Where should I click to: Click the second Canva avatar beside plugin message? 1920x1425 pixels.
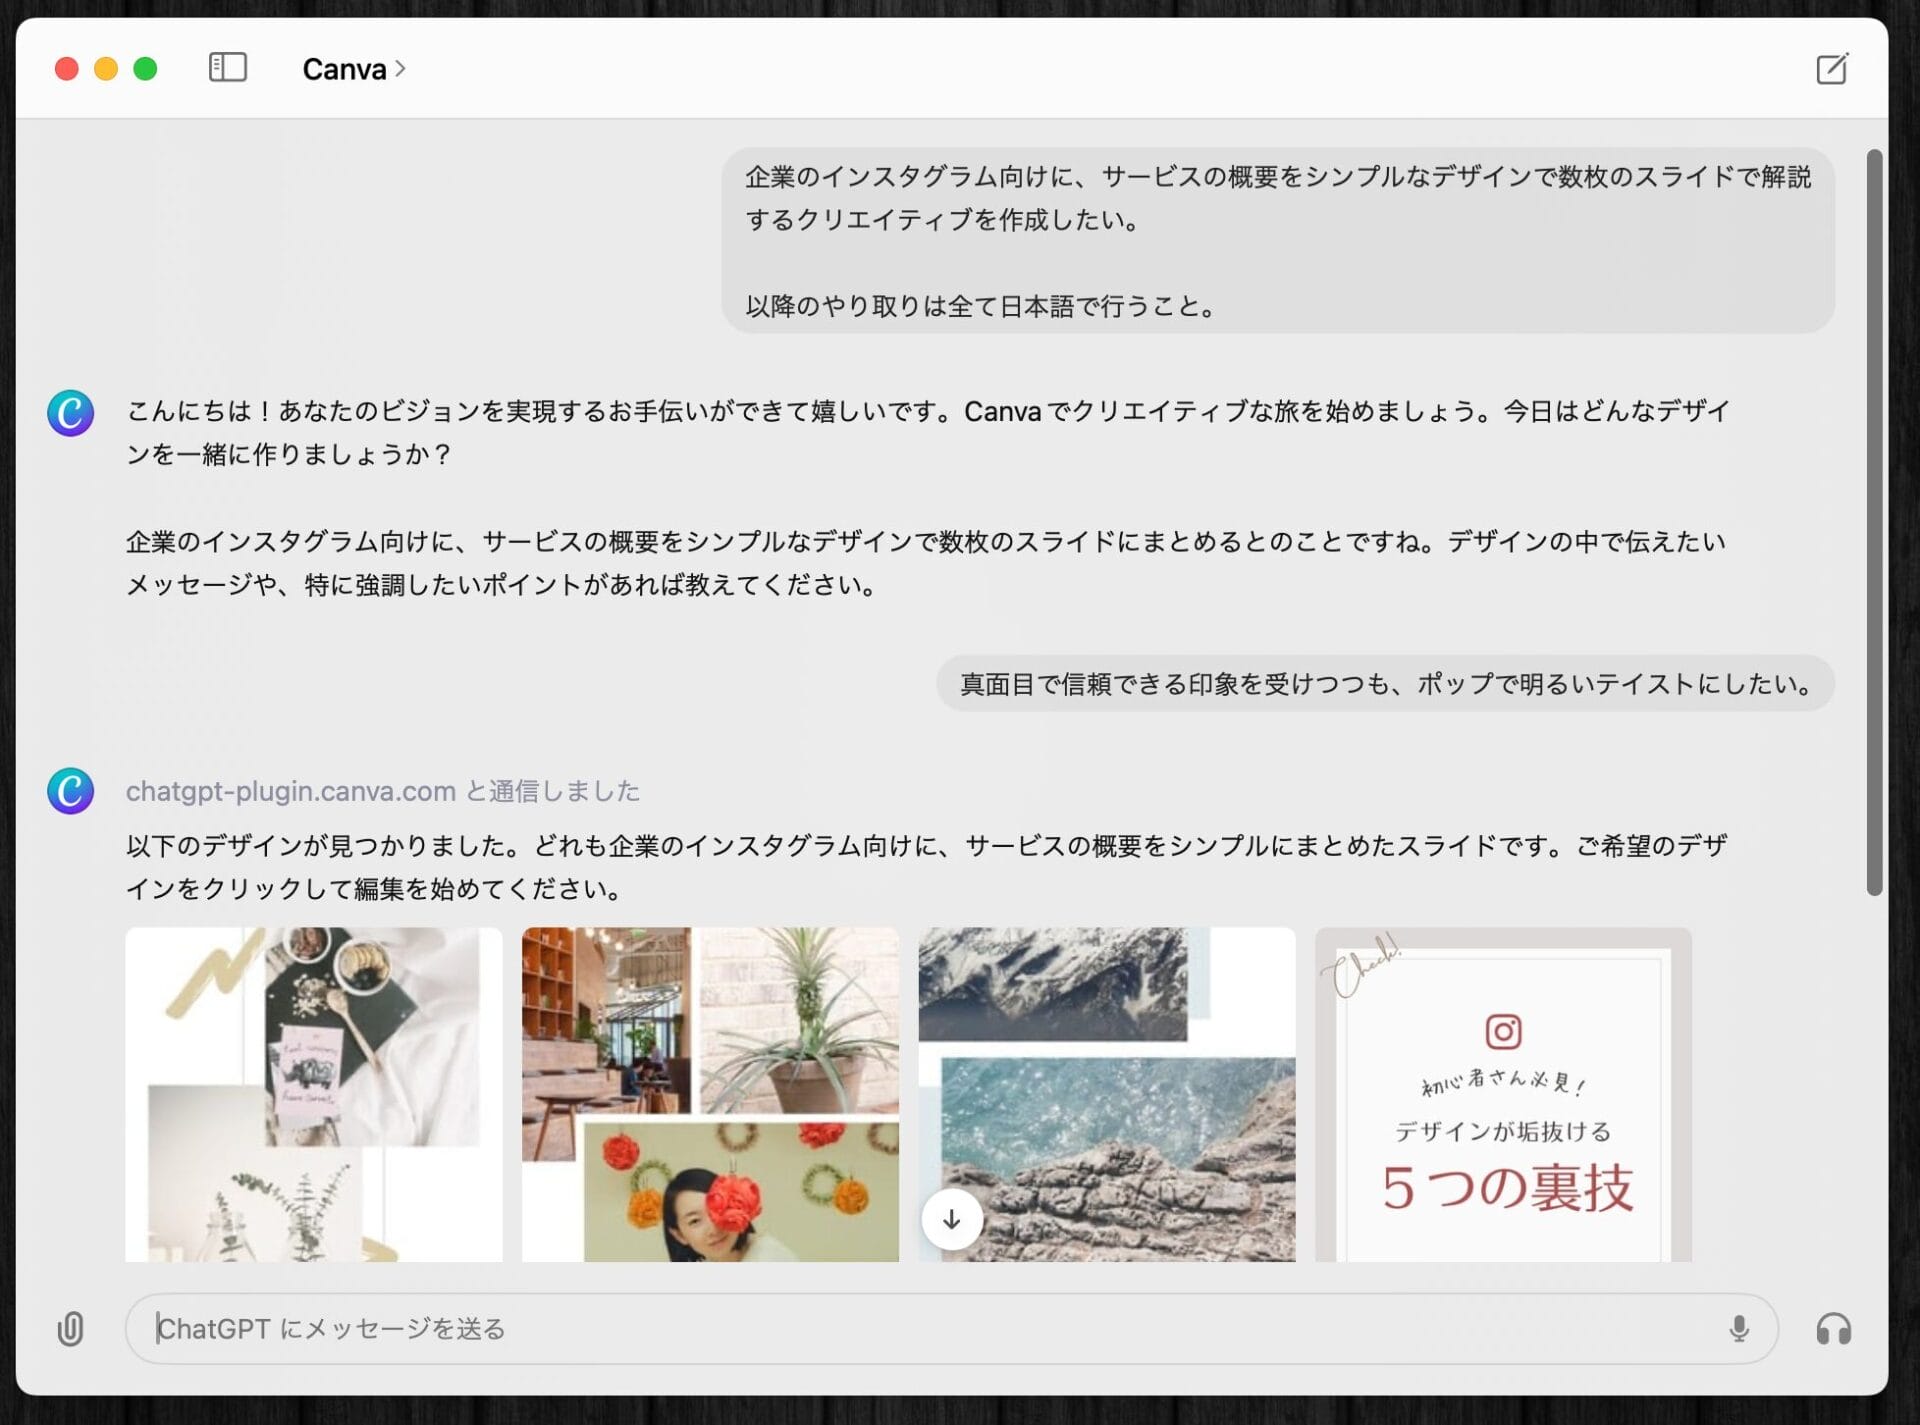70,791
